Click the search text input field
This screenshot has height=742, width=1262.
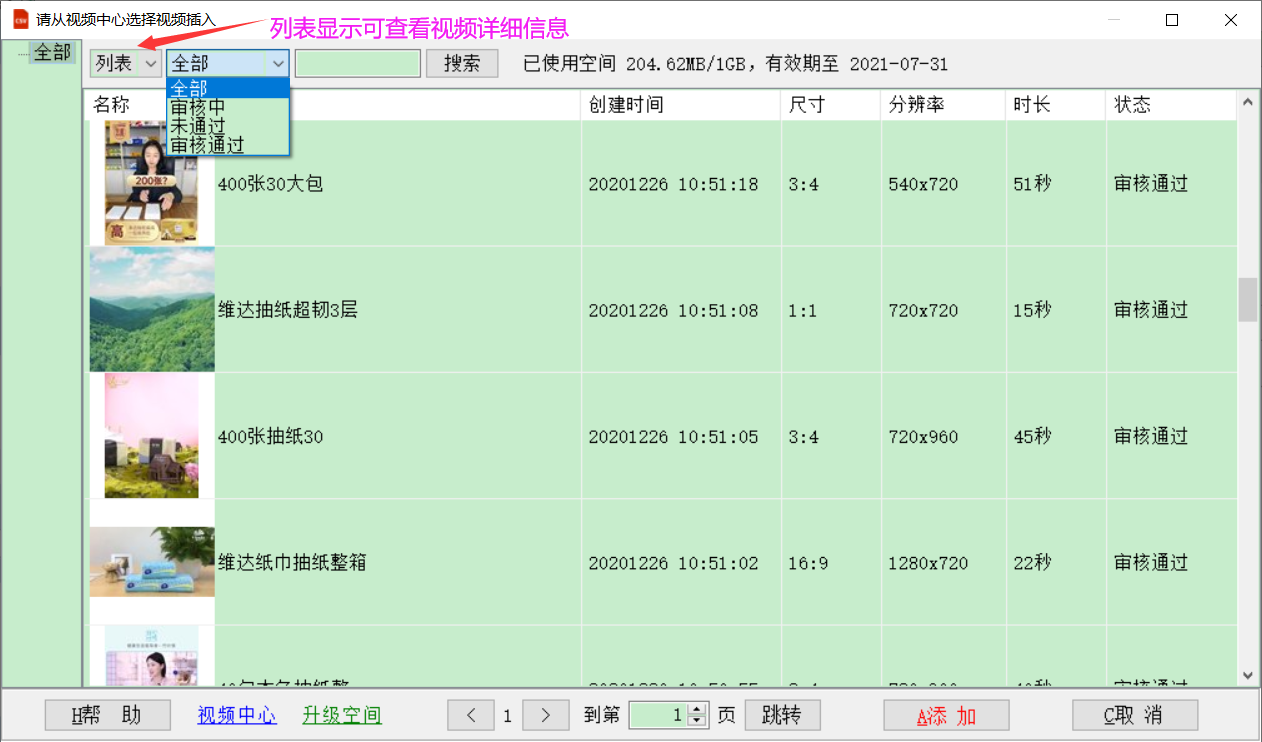click(x=357, y=63)
